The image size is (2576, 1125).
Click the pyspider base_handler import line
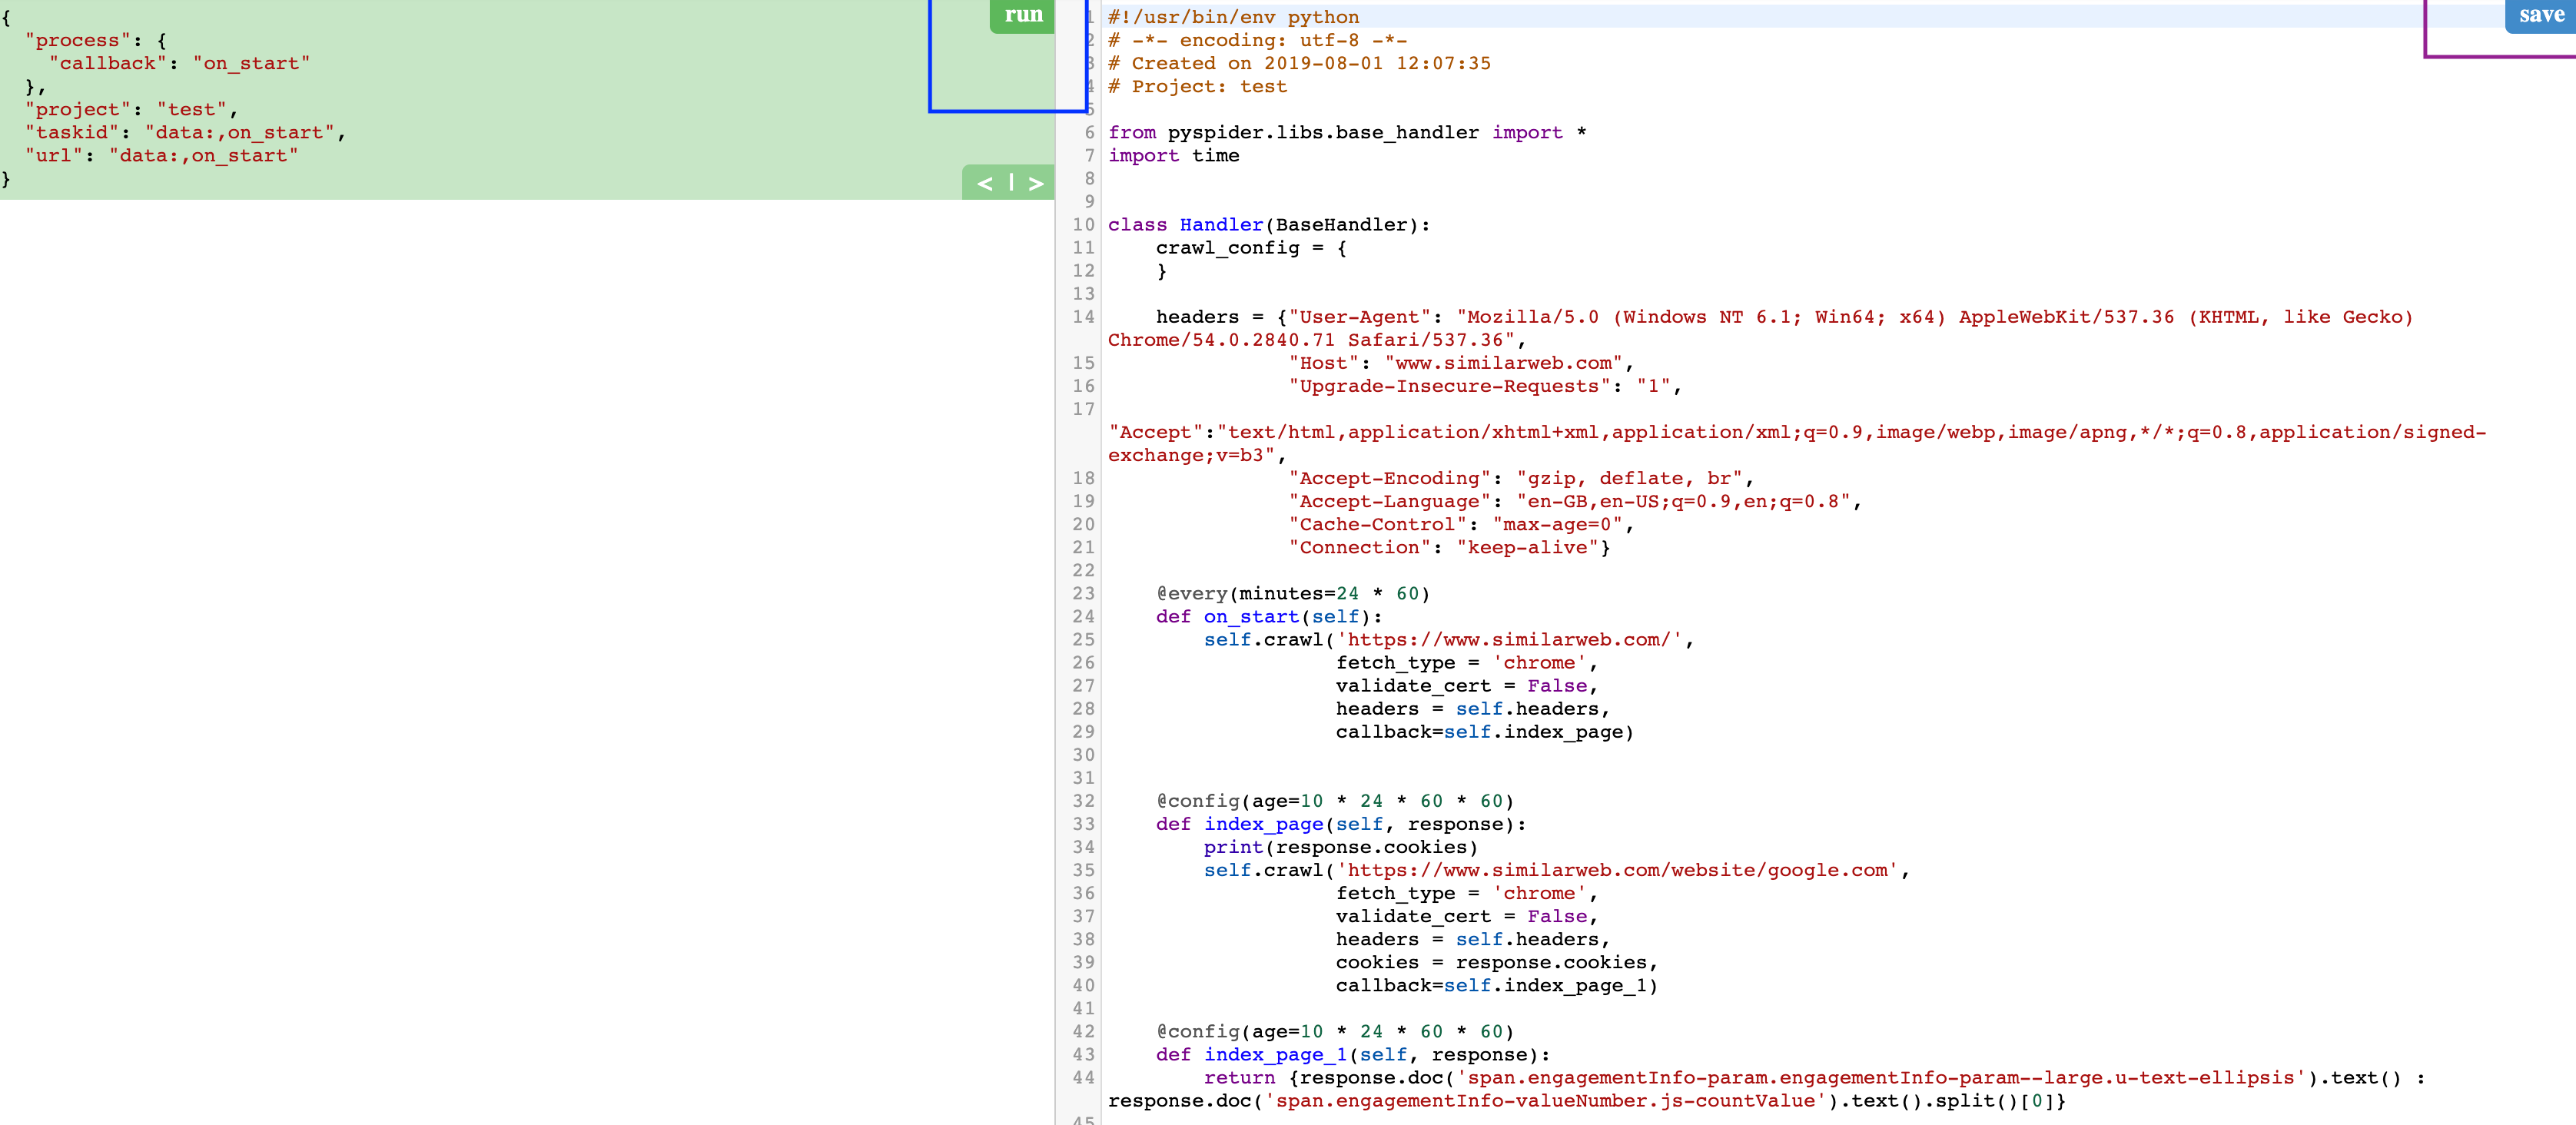click(x=1347, y=132)
